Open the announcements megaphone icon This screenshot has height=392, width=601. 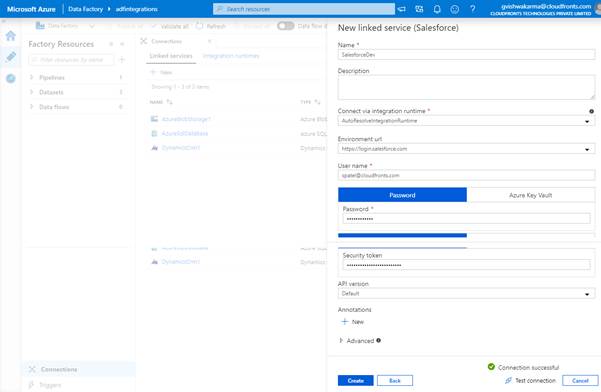pos(402,9)
